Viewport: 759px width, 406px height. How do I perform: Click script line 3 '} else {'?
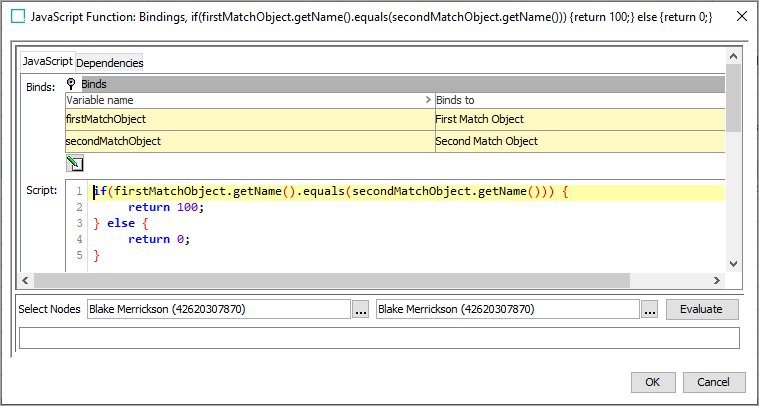click(x=121, y=224)
